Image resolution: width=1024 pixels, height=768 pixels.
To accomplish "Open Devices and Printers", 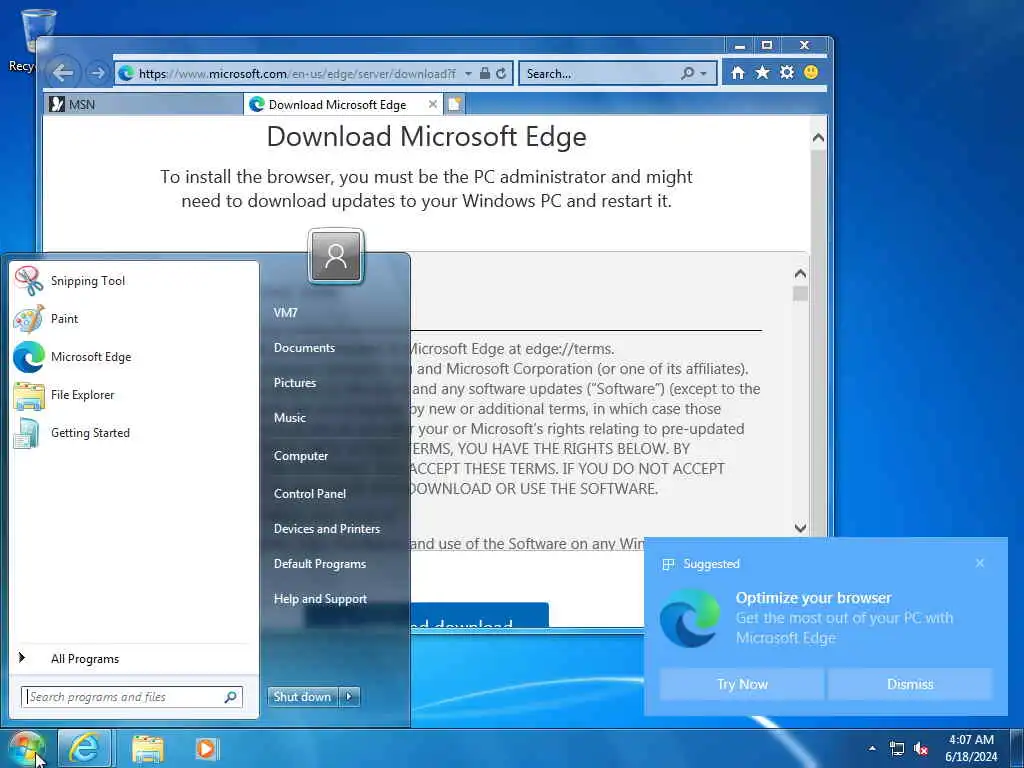I will tap(327, 529).
